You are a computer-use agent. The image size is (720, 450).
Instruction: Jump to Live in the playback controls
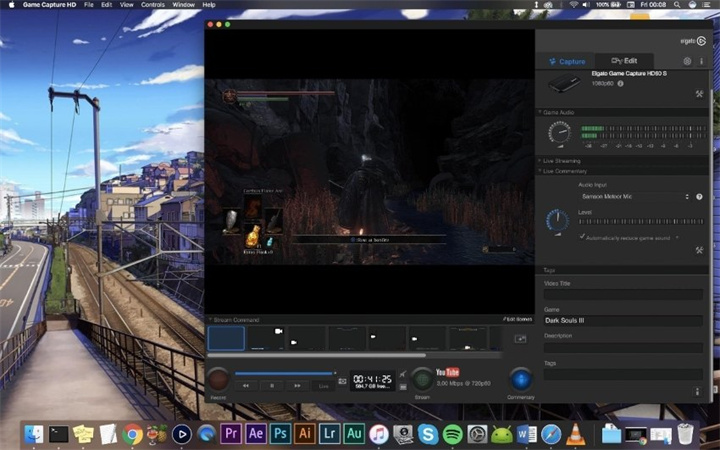(x=324, y=386)
